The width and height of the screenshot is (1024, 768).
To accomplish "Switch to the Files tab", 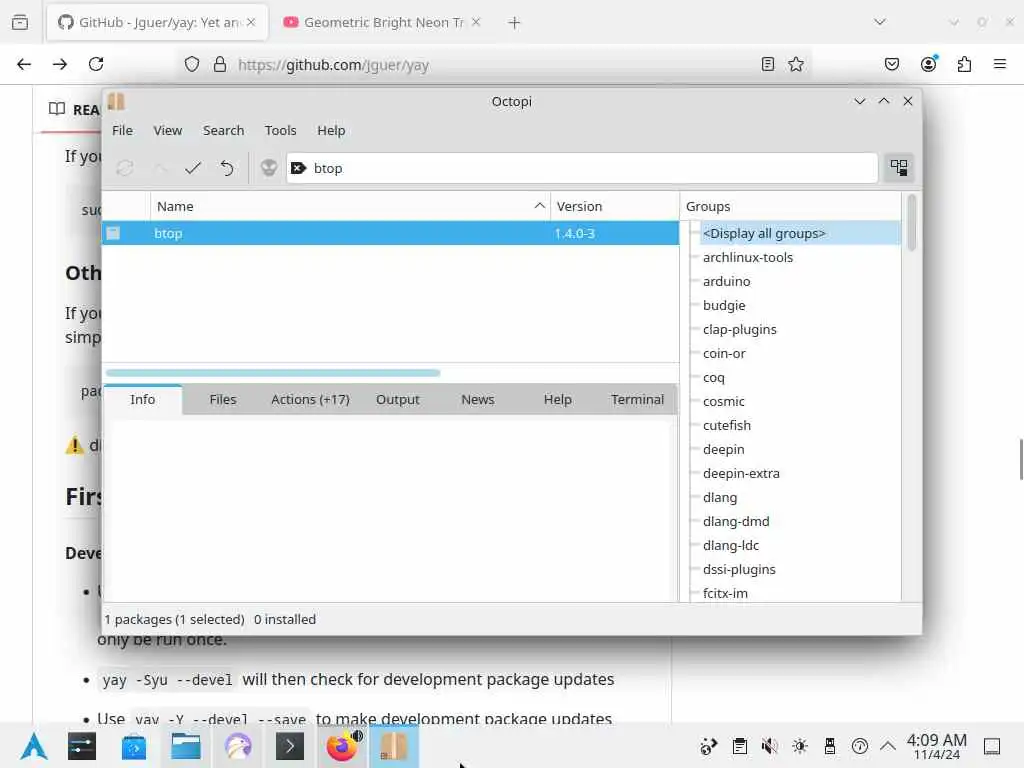I will (223, 400).
